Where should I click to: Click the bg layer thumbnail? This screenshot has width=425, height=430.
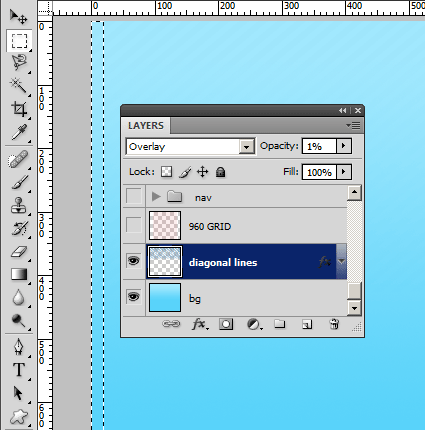point(165,297)
